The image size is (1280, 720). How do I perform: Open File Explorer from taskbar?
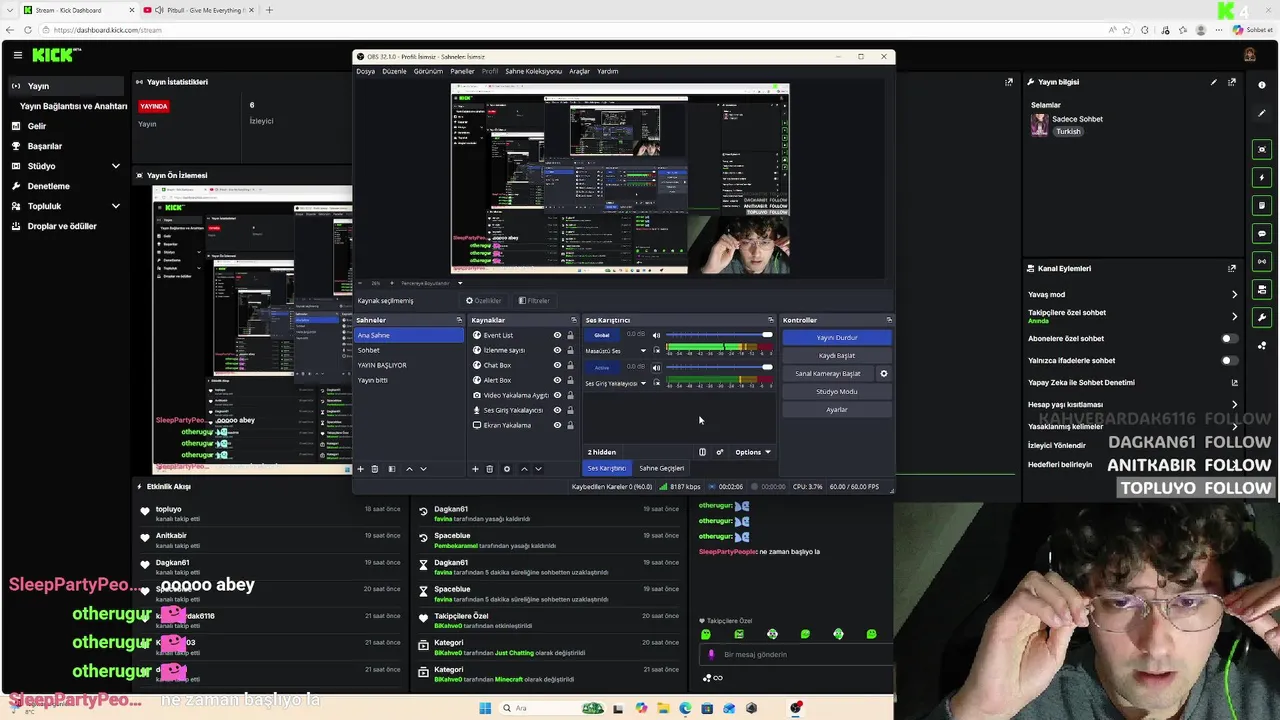coord(663,708)
